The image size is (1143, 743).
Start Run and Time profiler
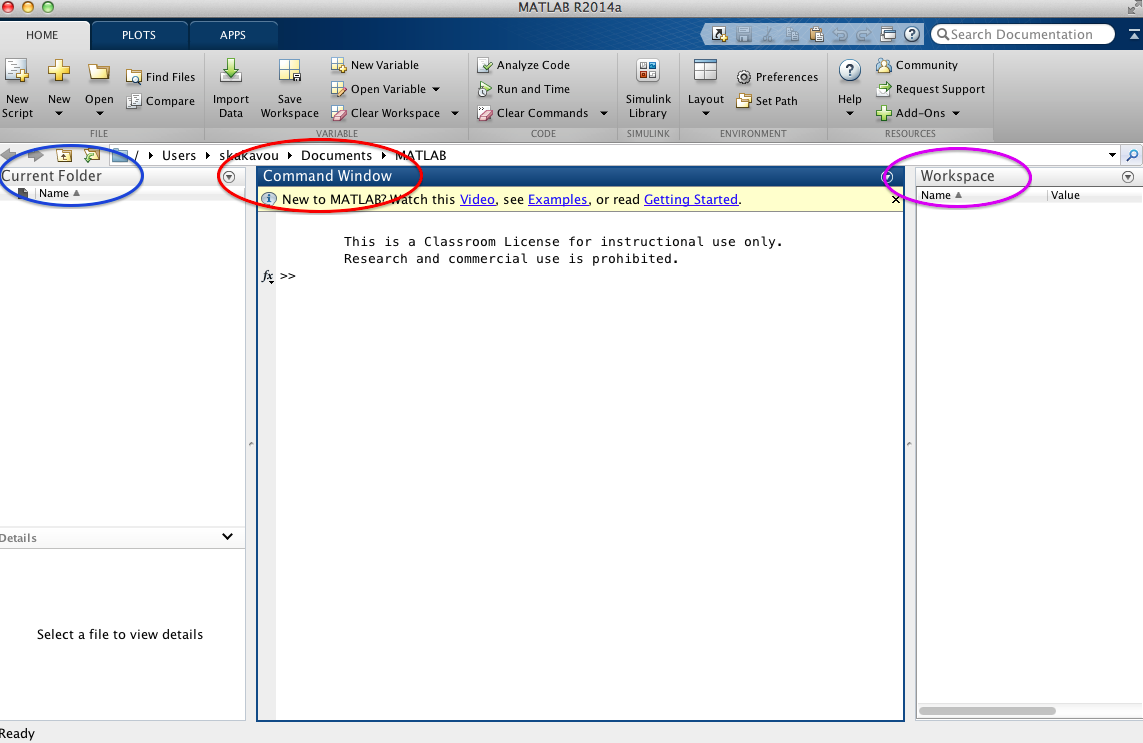(523, 89)
